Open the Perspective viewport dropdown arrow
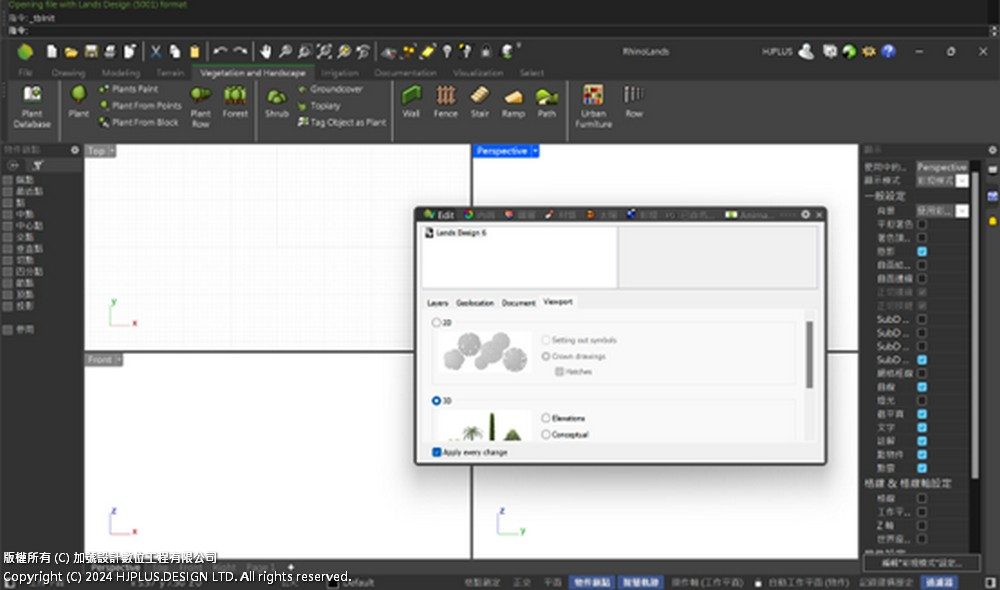1000x590 pixels. [x=535, y=151]
